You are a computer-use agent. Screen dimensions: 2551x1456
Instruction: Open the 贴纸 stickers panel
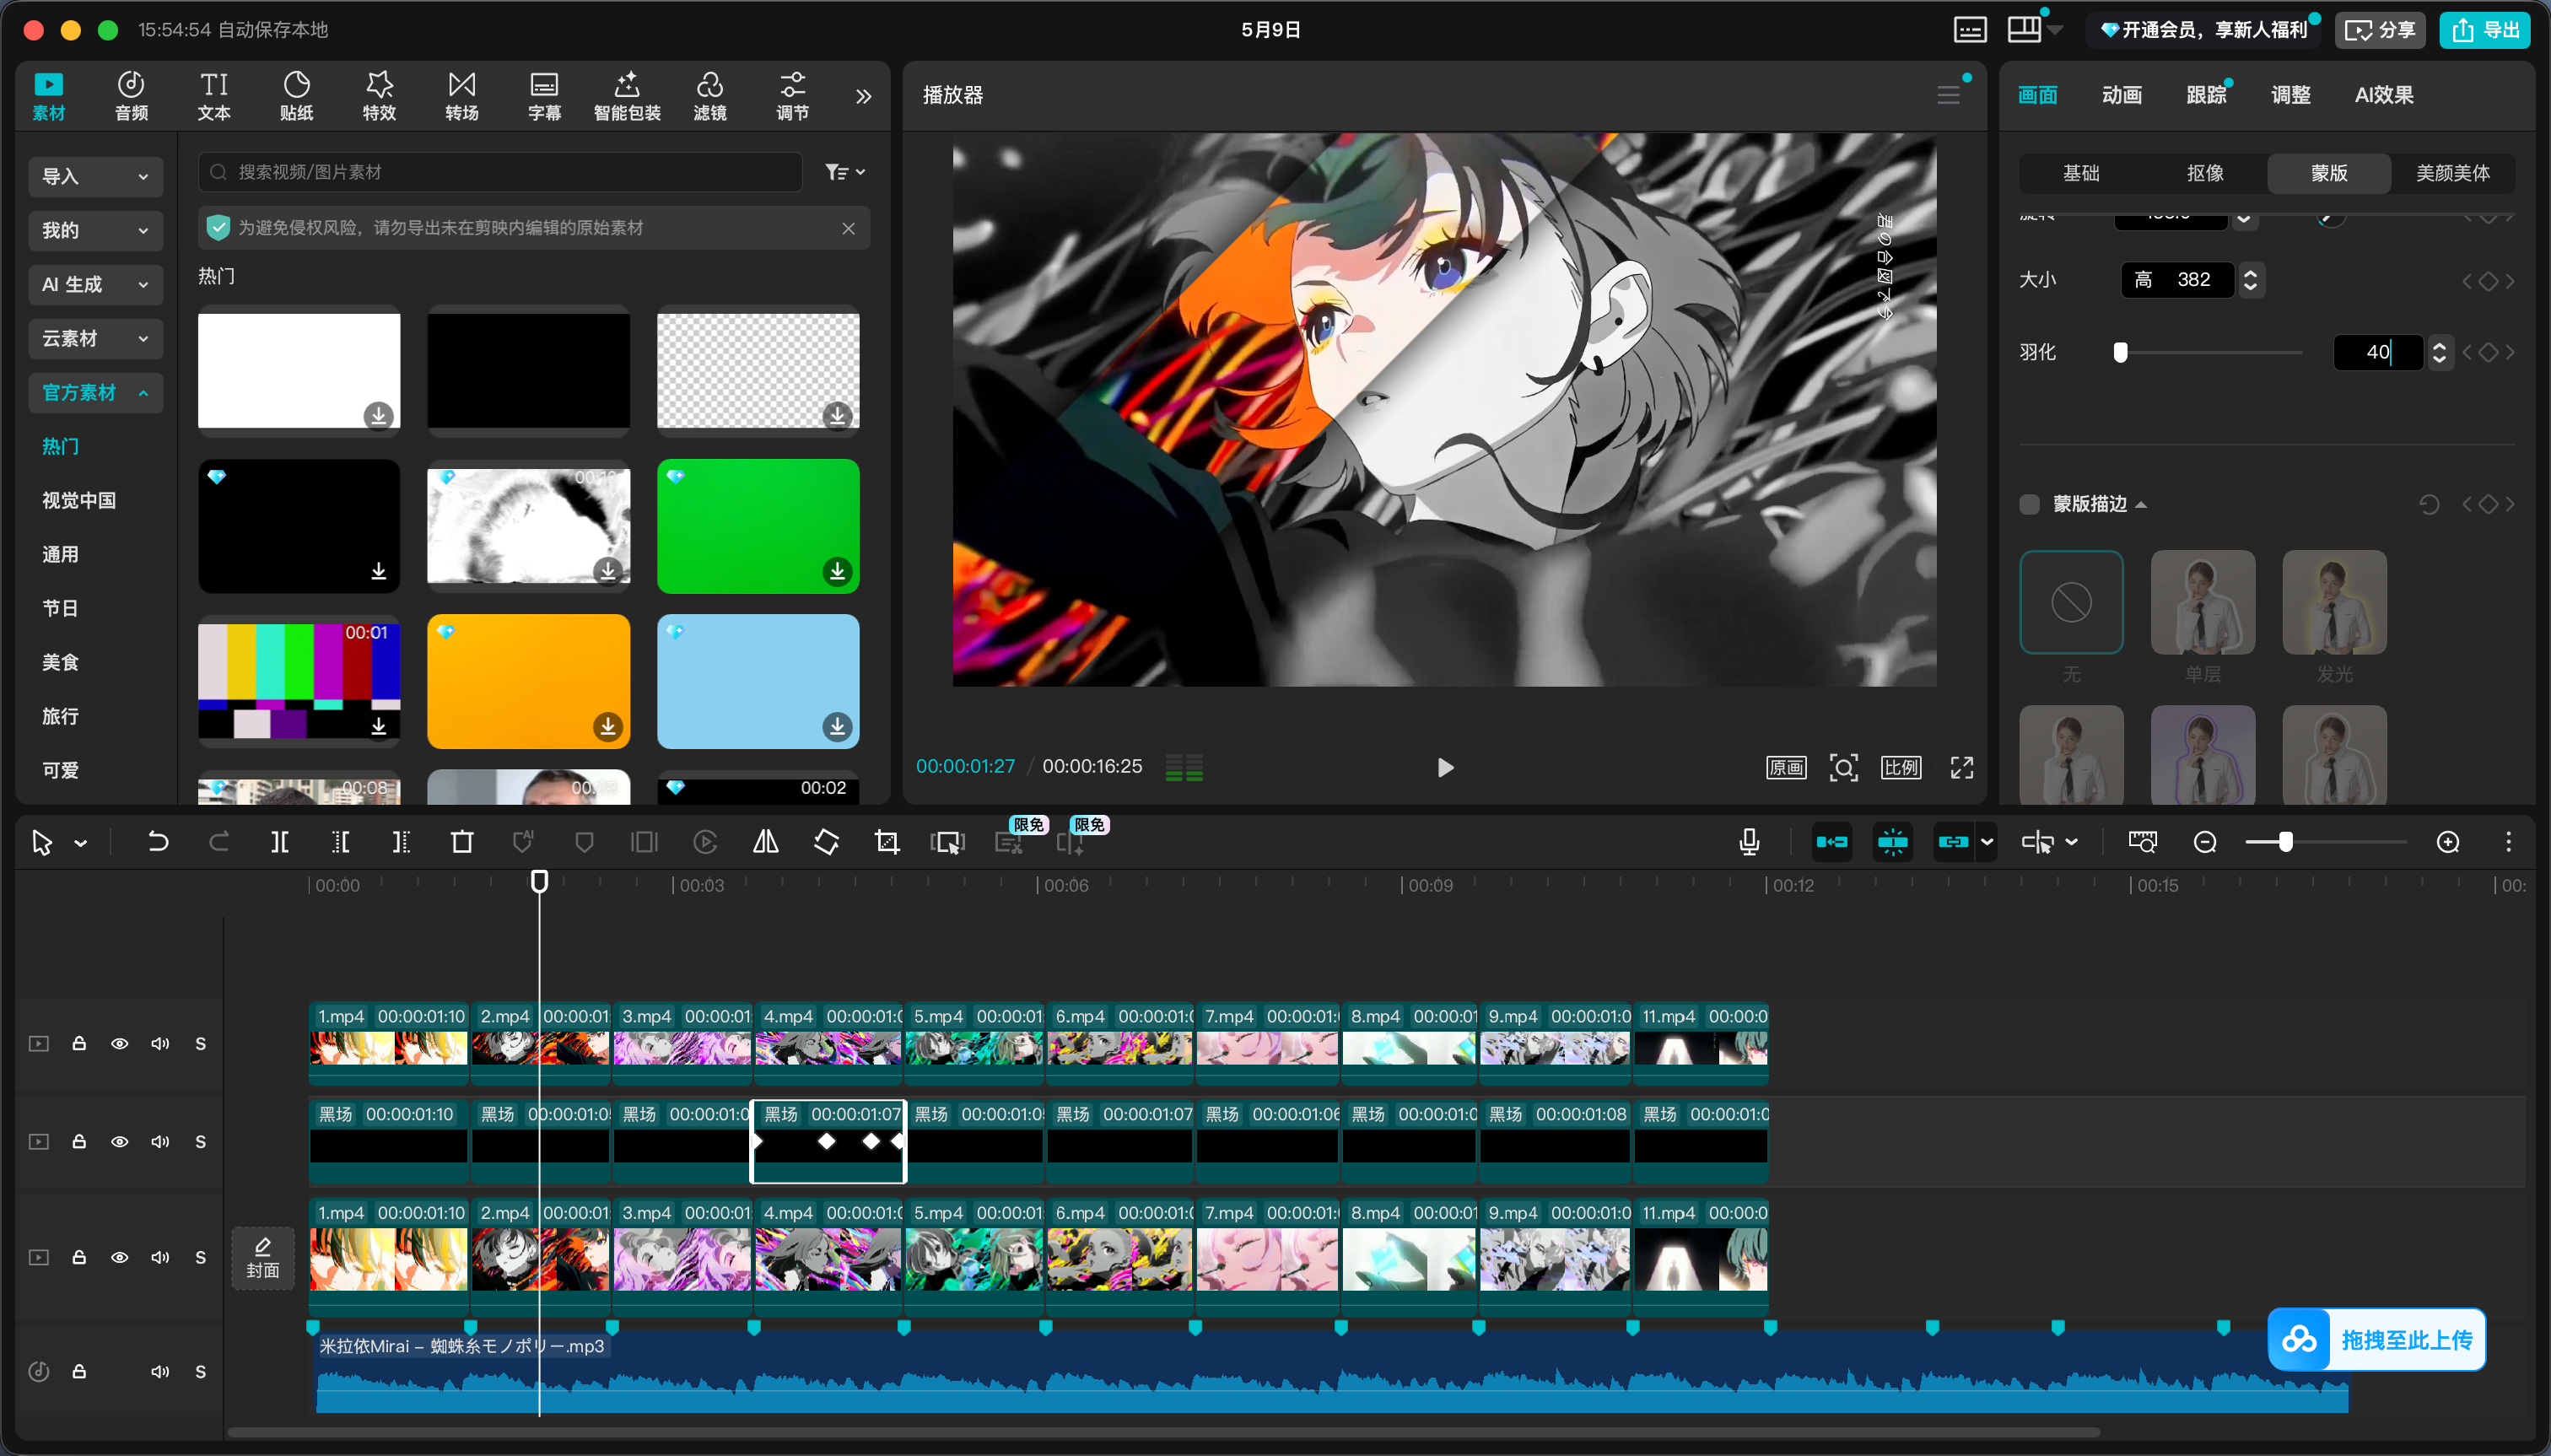pyautogui.click(x=297, y=96)
